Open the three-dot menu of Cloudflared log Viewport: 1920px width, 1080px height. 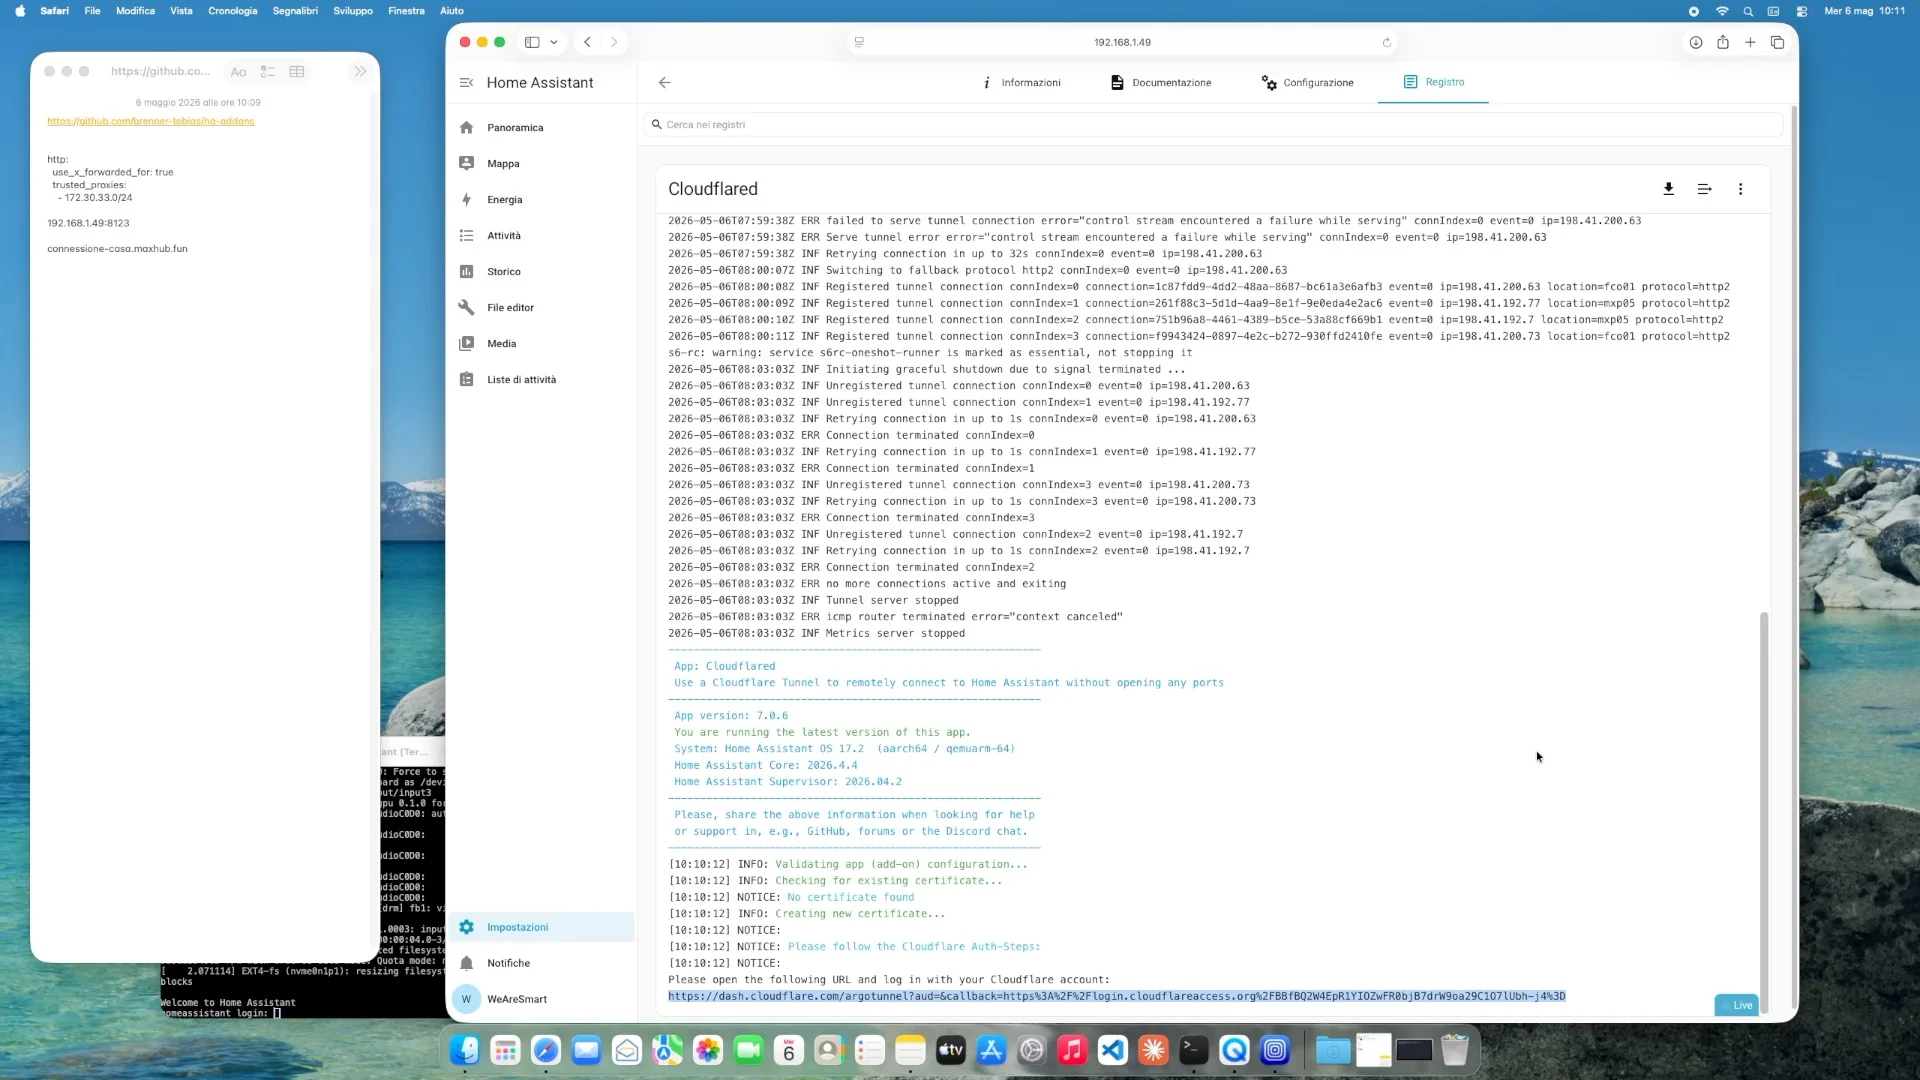[x=1740, y=189]
